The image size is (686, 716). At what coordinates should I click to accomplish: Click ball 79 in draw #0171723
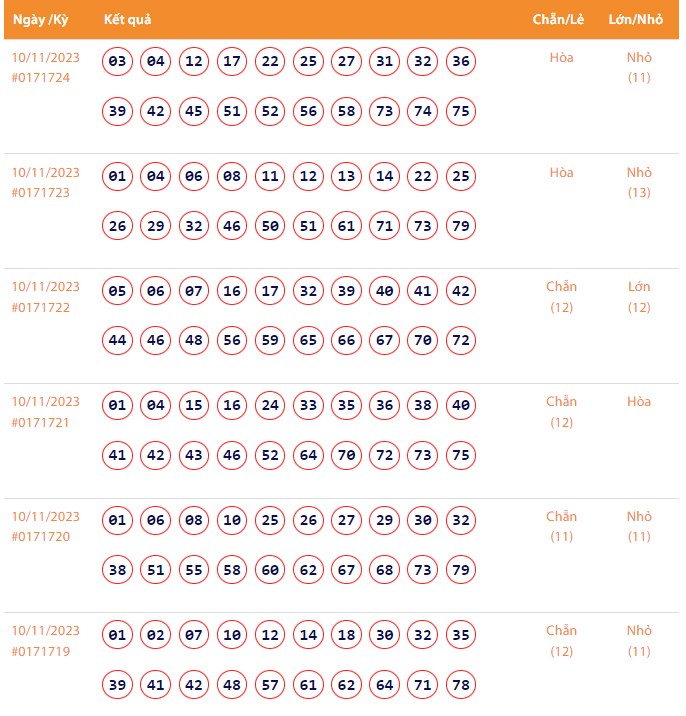pyautogui.click(x=461, y=227)
